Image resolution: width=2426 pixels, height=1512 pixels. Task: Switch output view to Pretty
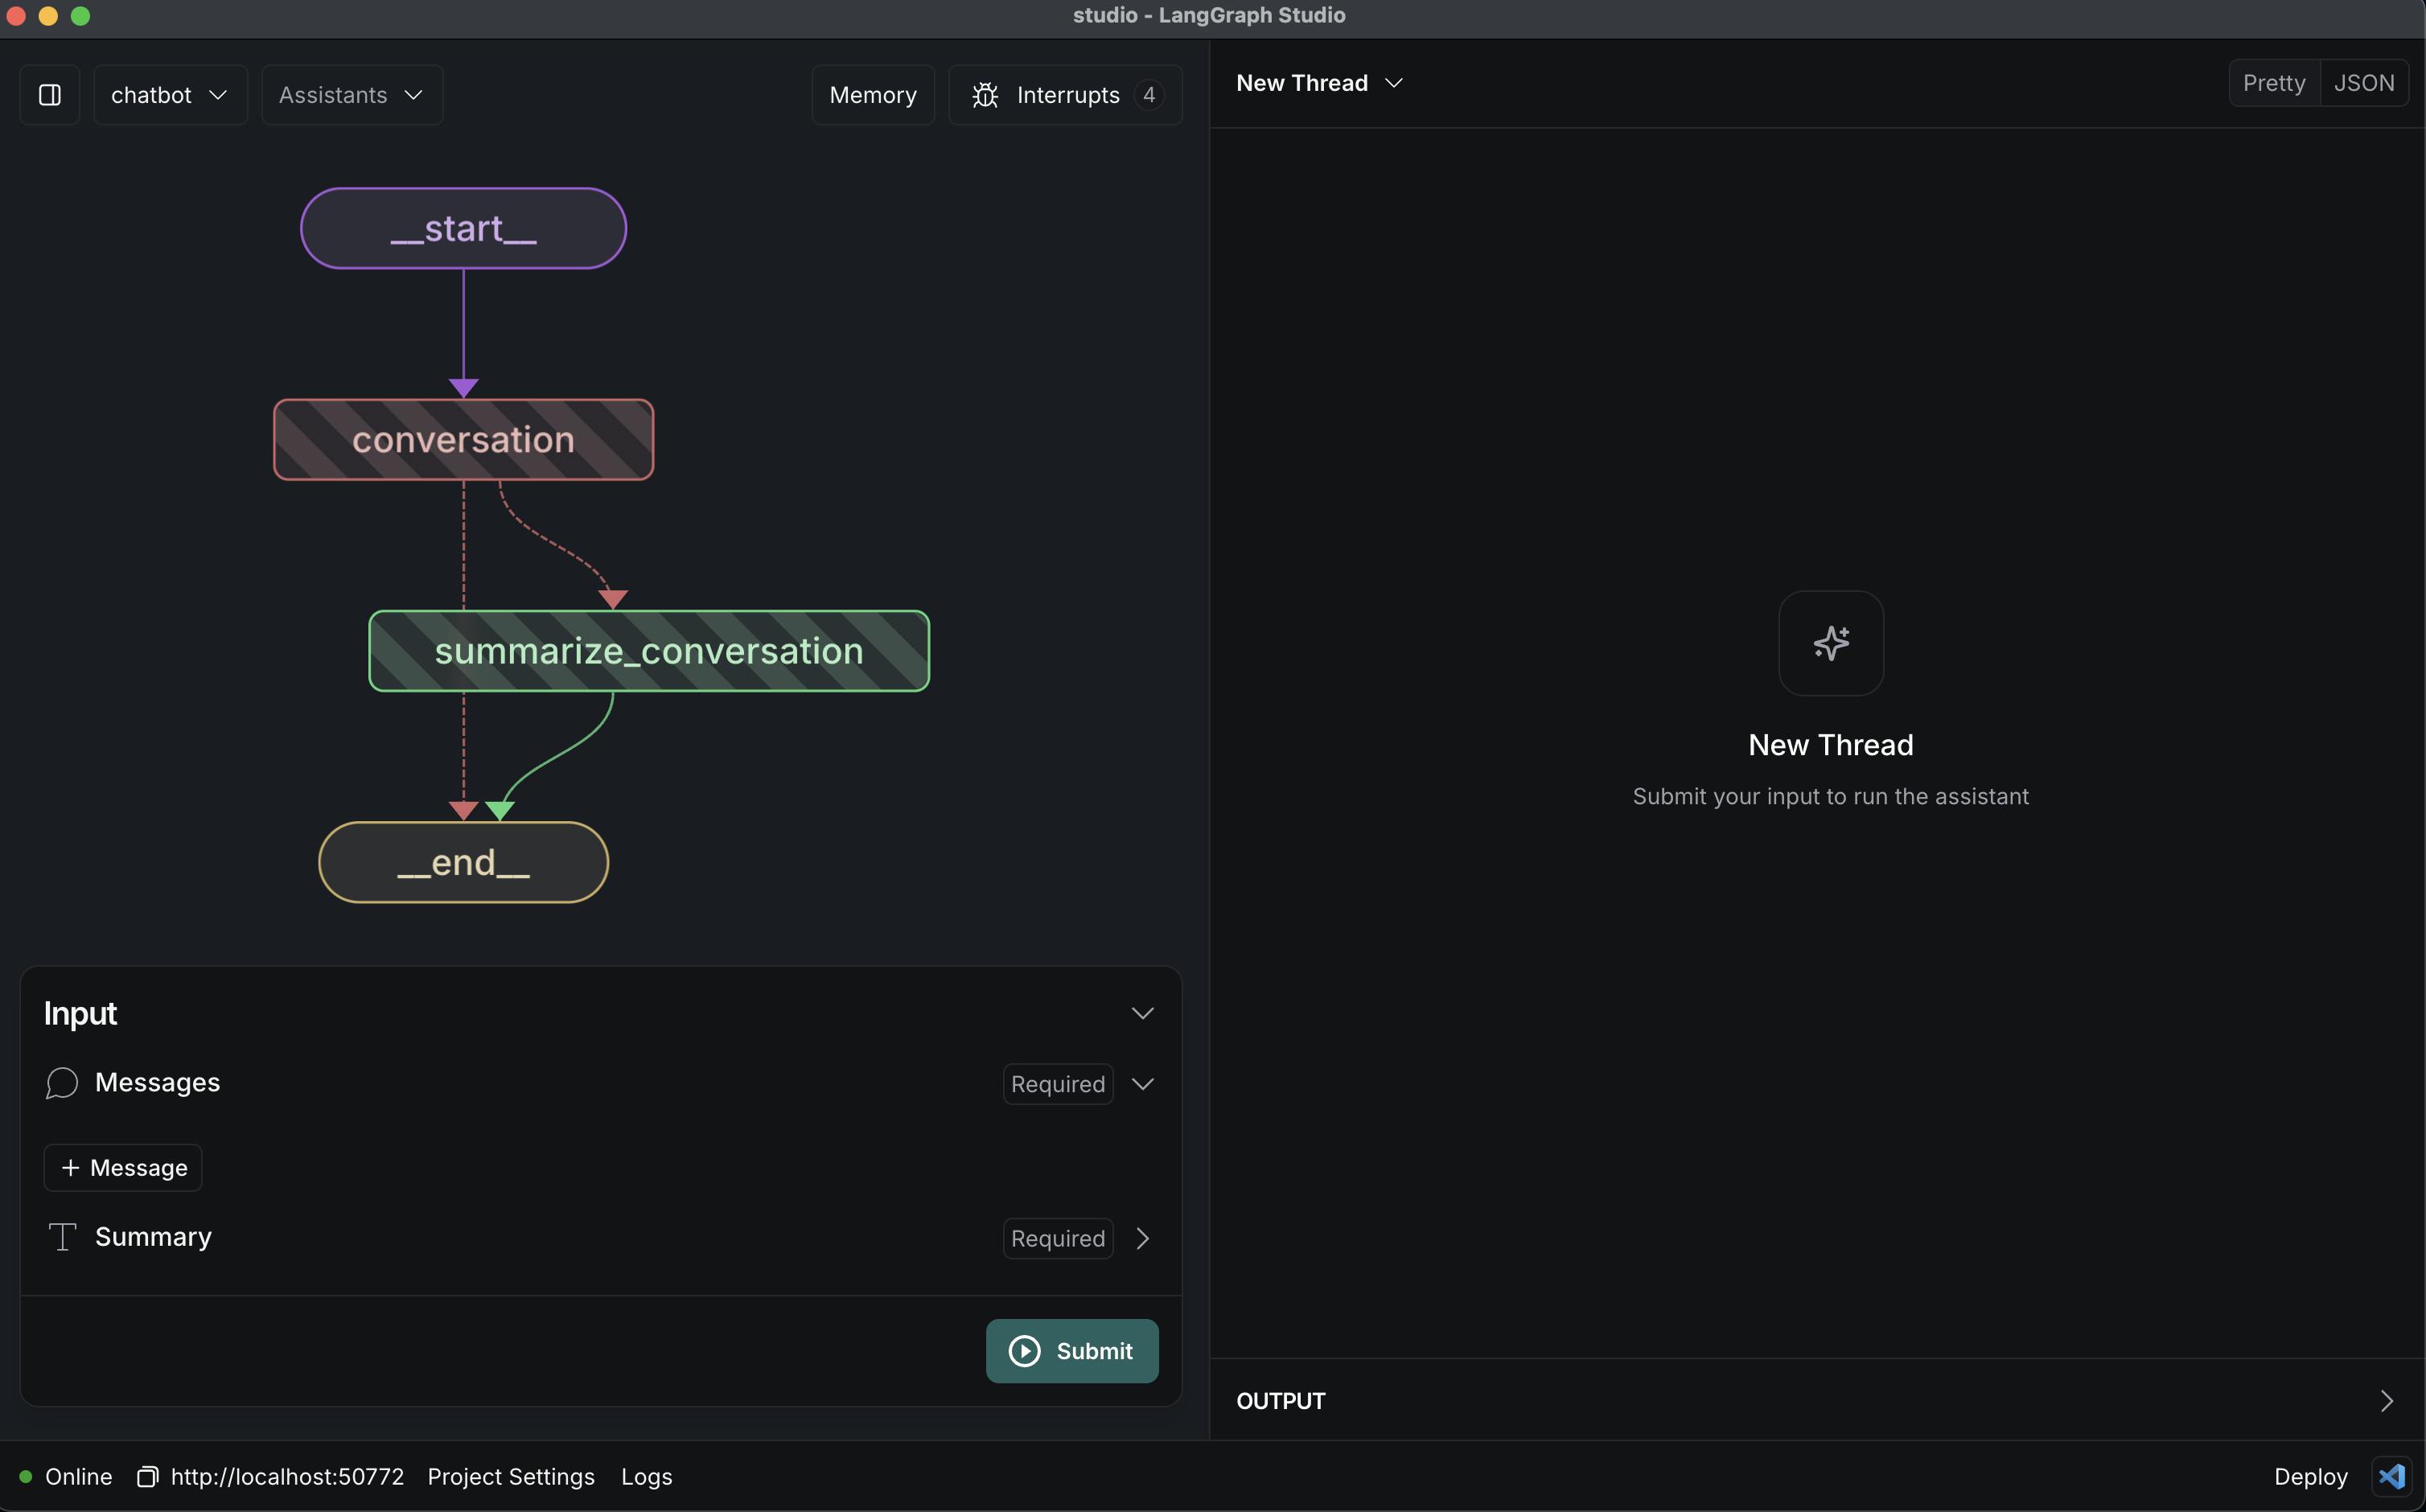click(2273, 83)
